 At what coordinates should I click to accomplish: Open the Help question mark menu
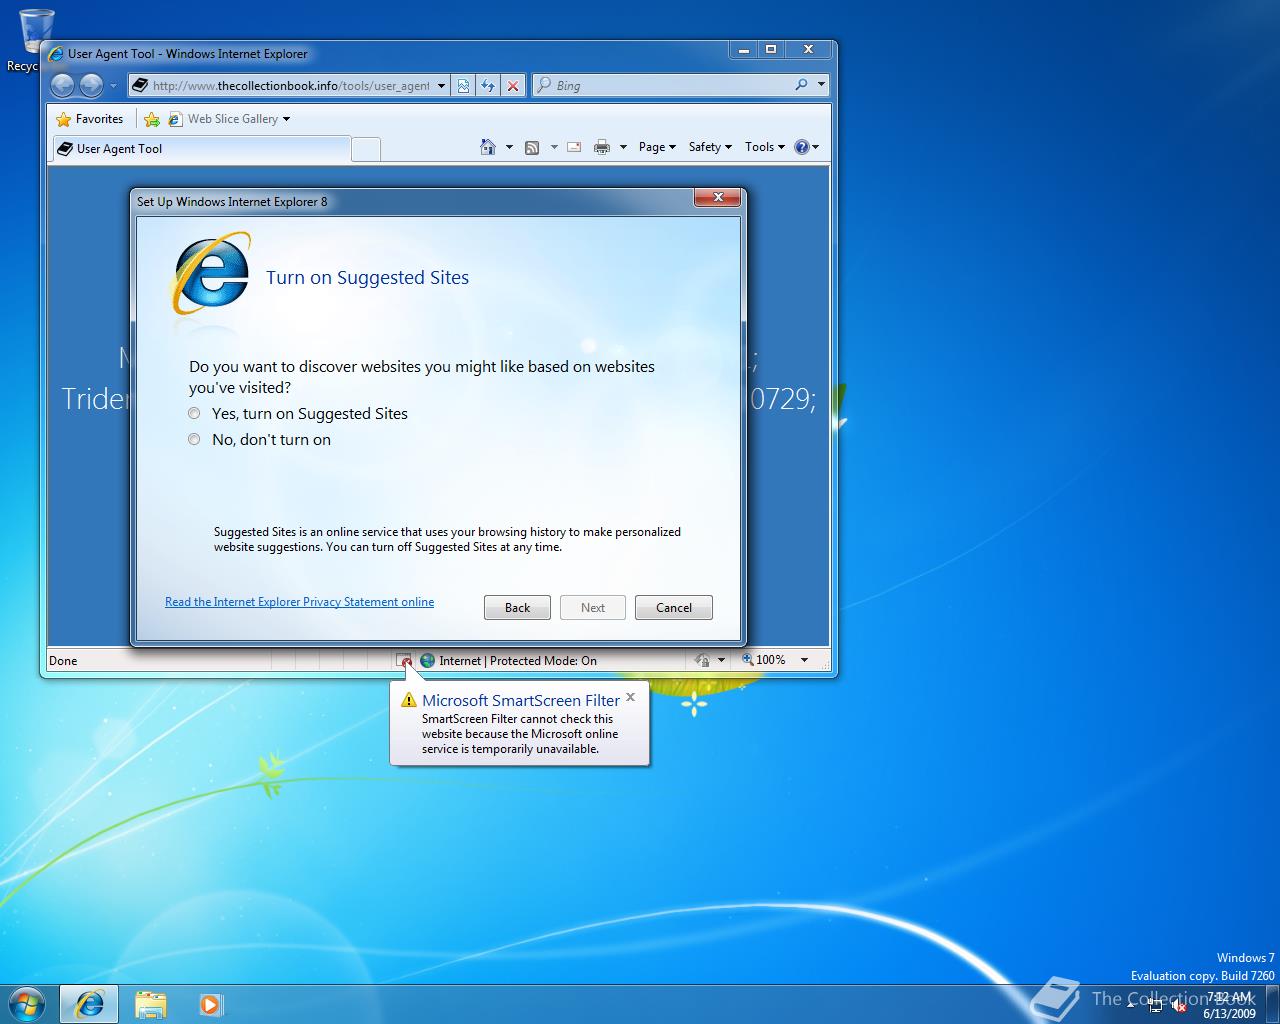pos(806,147)
